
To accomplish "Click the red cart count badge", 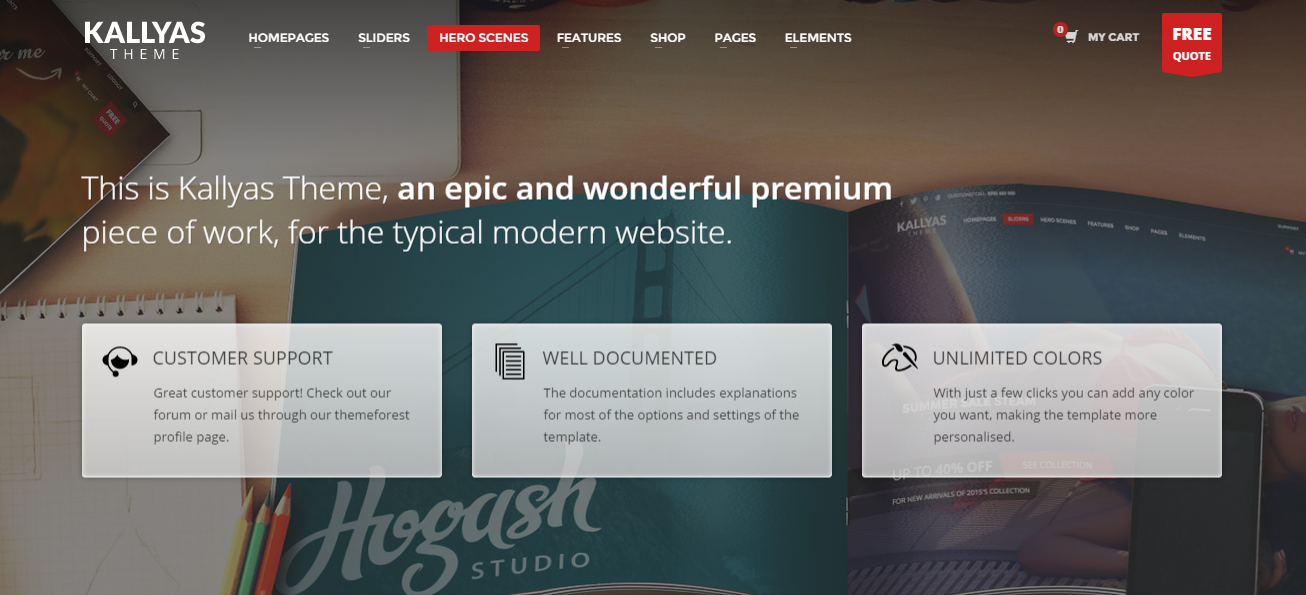I will 1060,30.
